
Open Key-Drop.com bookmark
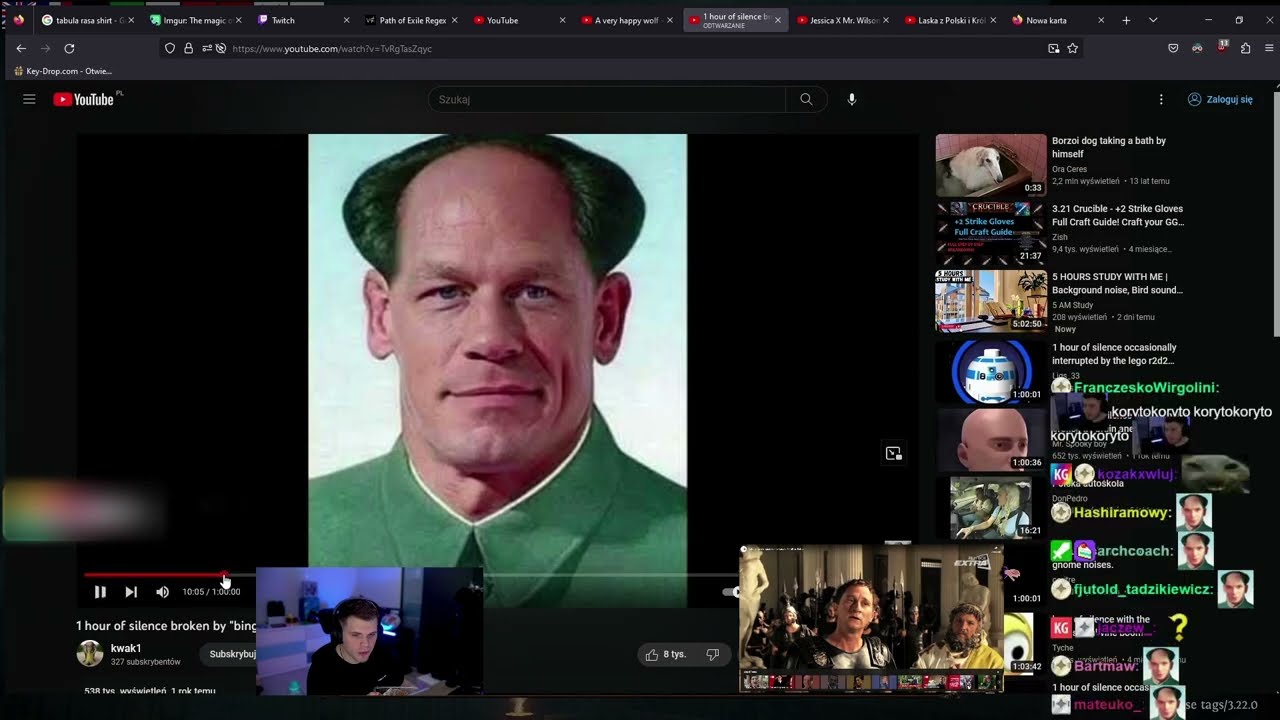[62, 71]
